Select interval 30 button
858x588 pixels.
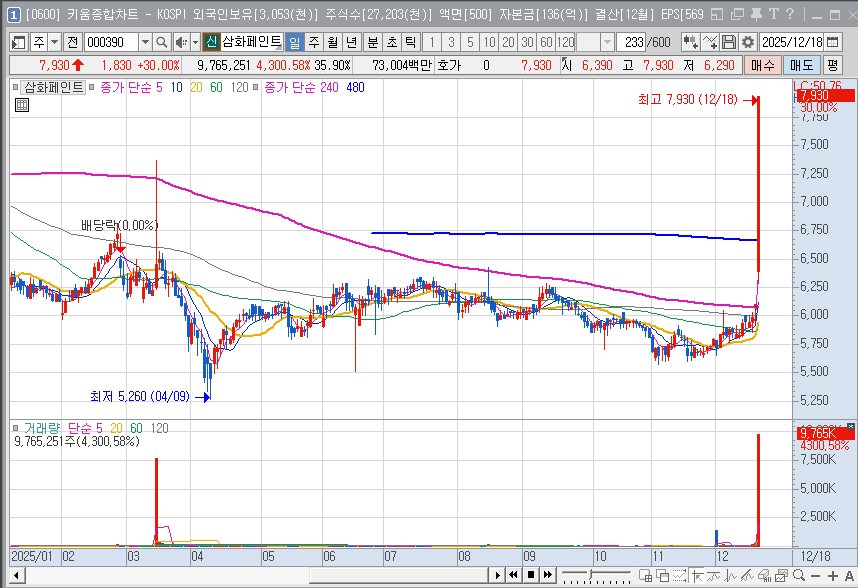tap(527, 42)
